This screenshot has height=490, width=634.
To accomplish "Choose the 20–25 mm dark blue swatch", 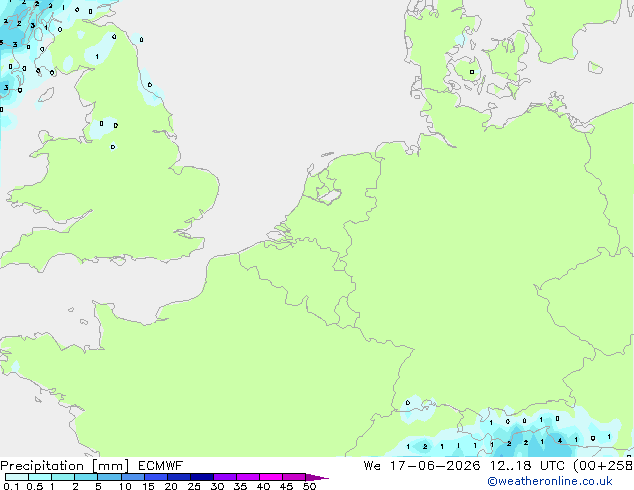I will coord(179,477).
